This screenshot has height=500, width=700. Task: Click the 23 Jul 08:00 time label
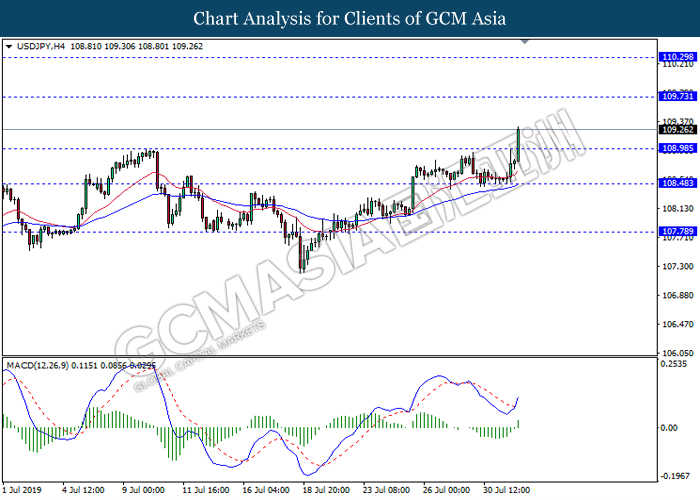387,490
